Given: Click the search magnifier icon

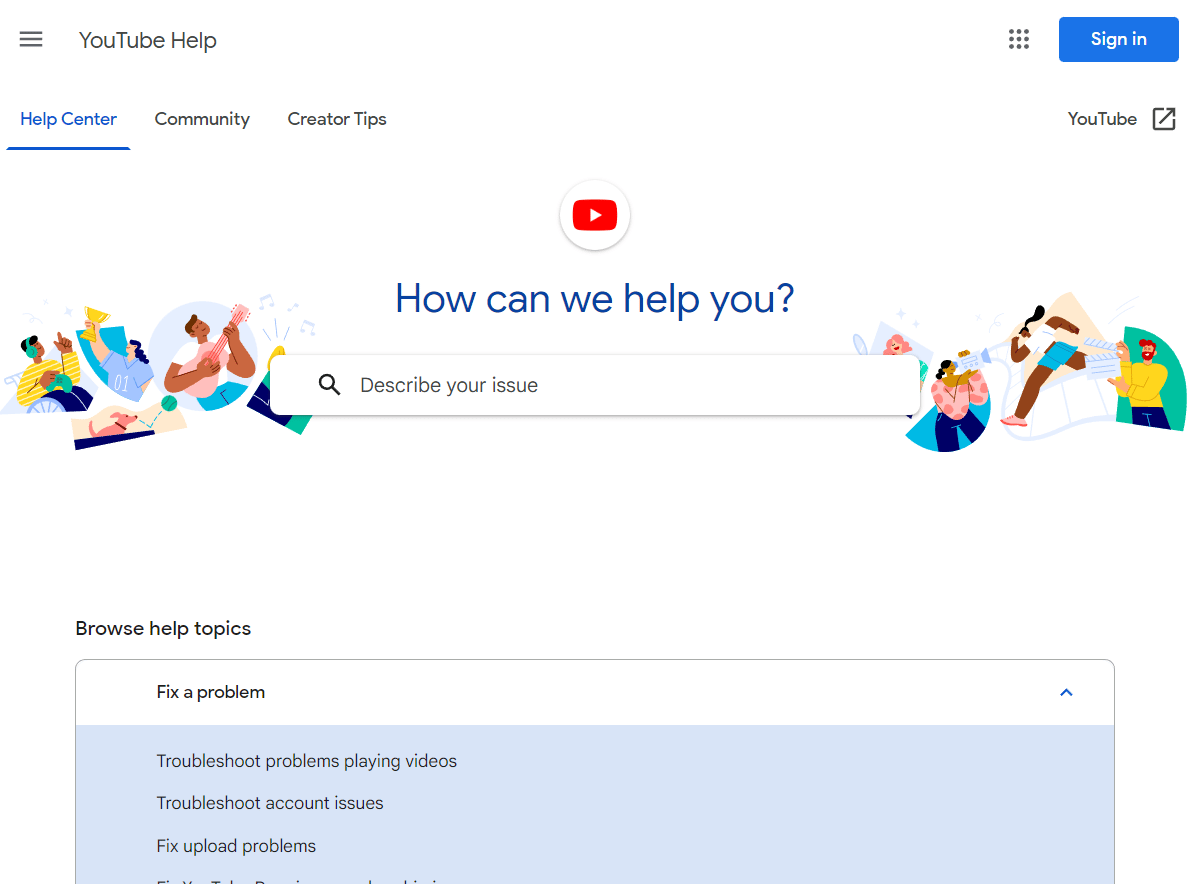Looking at the screenshot, I should click(x=330, y=385).
